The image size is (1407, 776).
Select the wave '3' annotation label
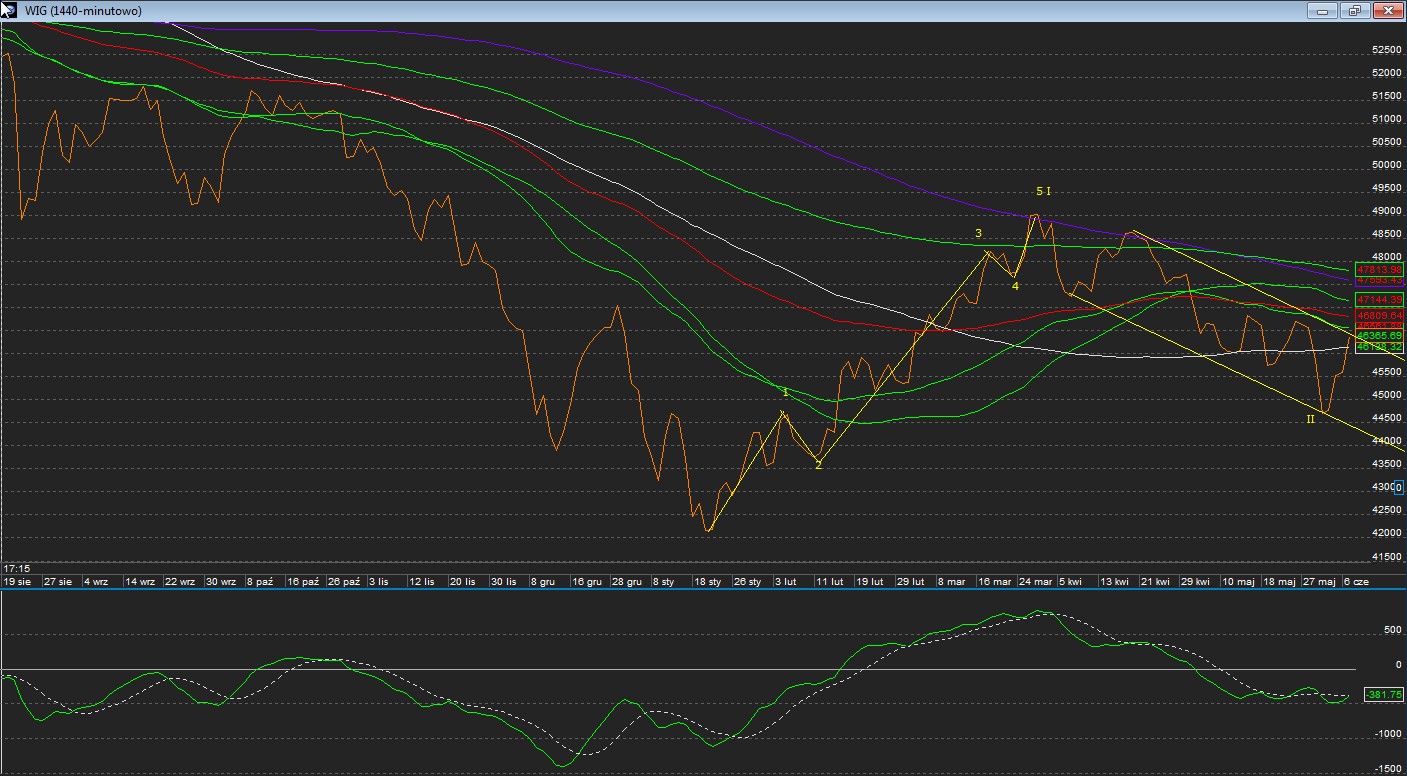click(979, 233)
